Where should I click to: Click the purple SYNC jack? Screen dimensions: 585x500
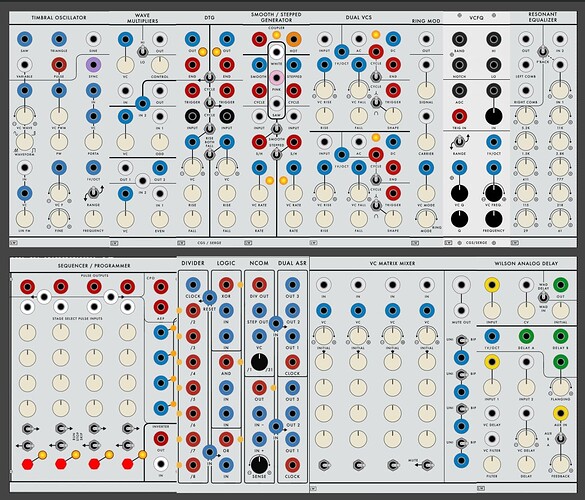click(x=93, y=65)
